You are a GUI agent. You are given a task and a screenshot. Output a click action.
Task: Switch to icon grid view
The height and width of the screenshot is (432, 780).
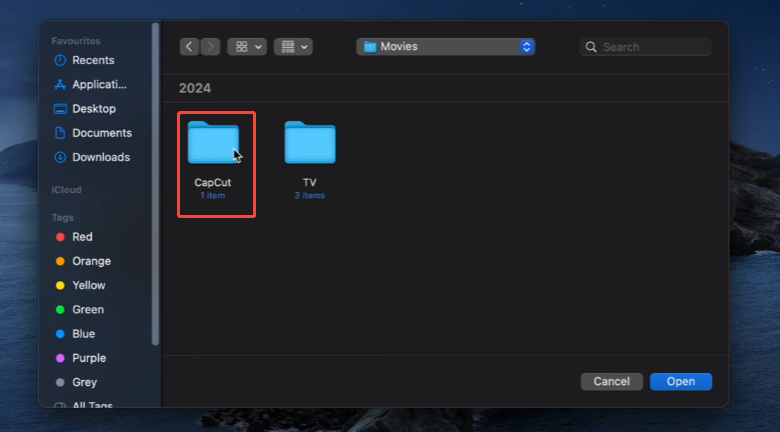(x=242, y=47)
